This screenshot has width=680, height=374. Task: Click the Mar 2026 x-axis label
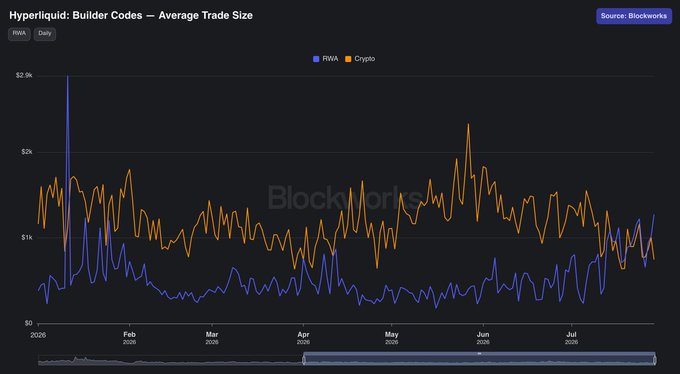tap(212, 338)
